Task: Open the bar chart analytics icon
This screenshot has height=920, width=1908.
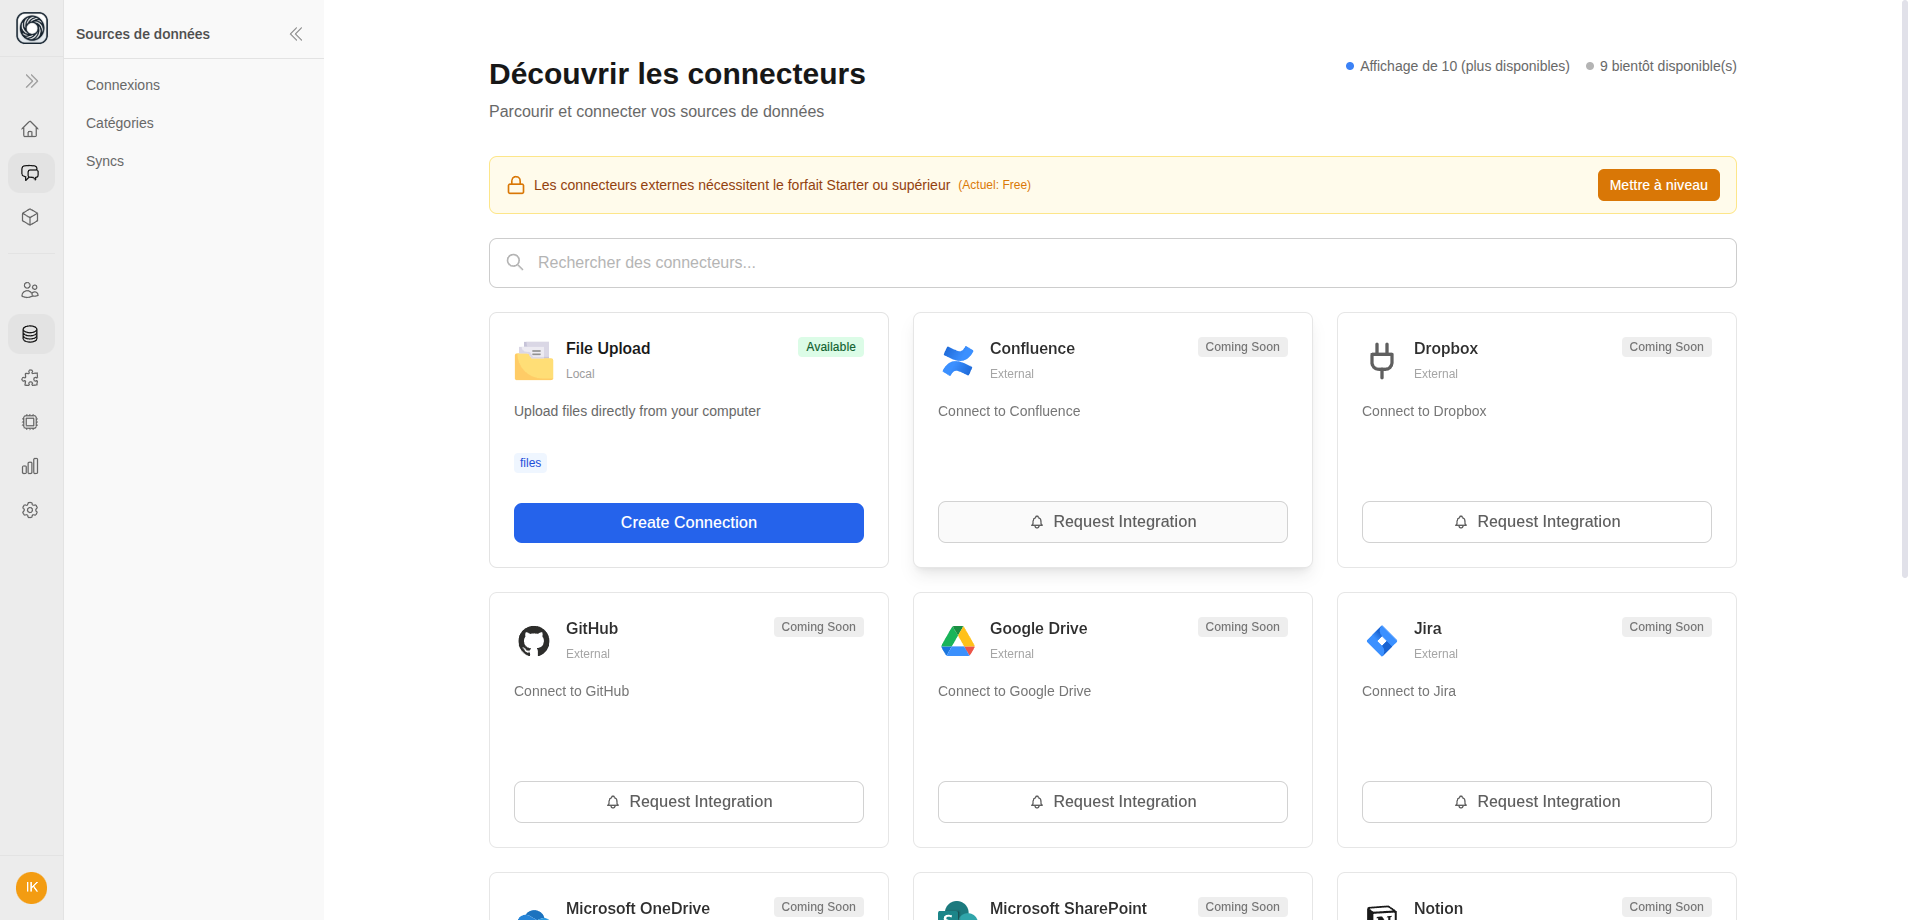Action: coord(31,466)
